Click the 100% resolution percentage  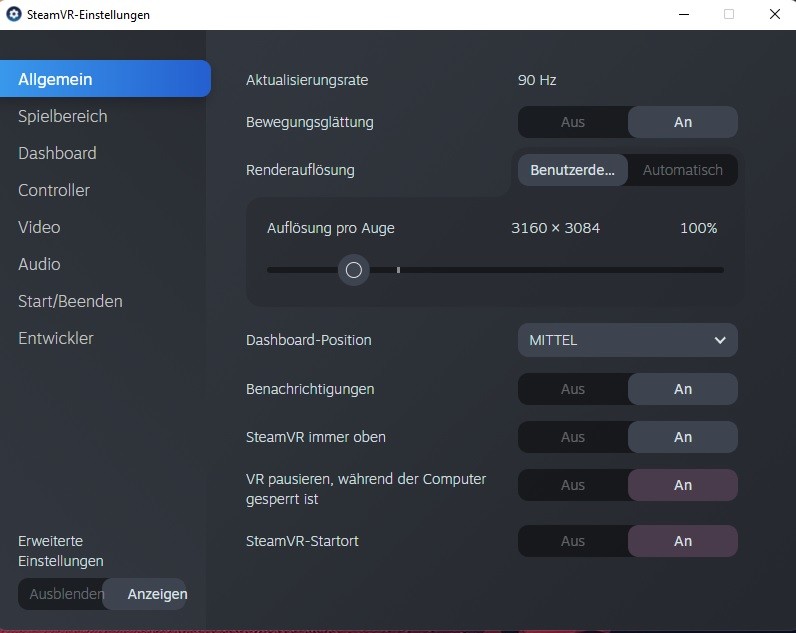click(x=699, y=228)
